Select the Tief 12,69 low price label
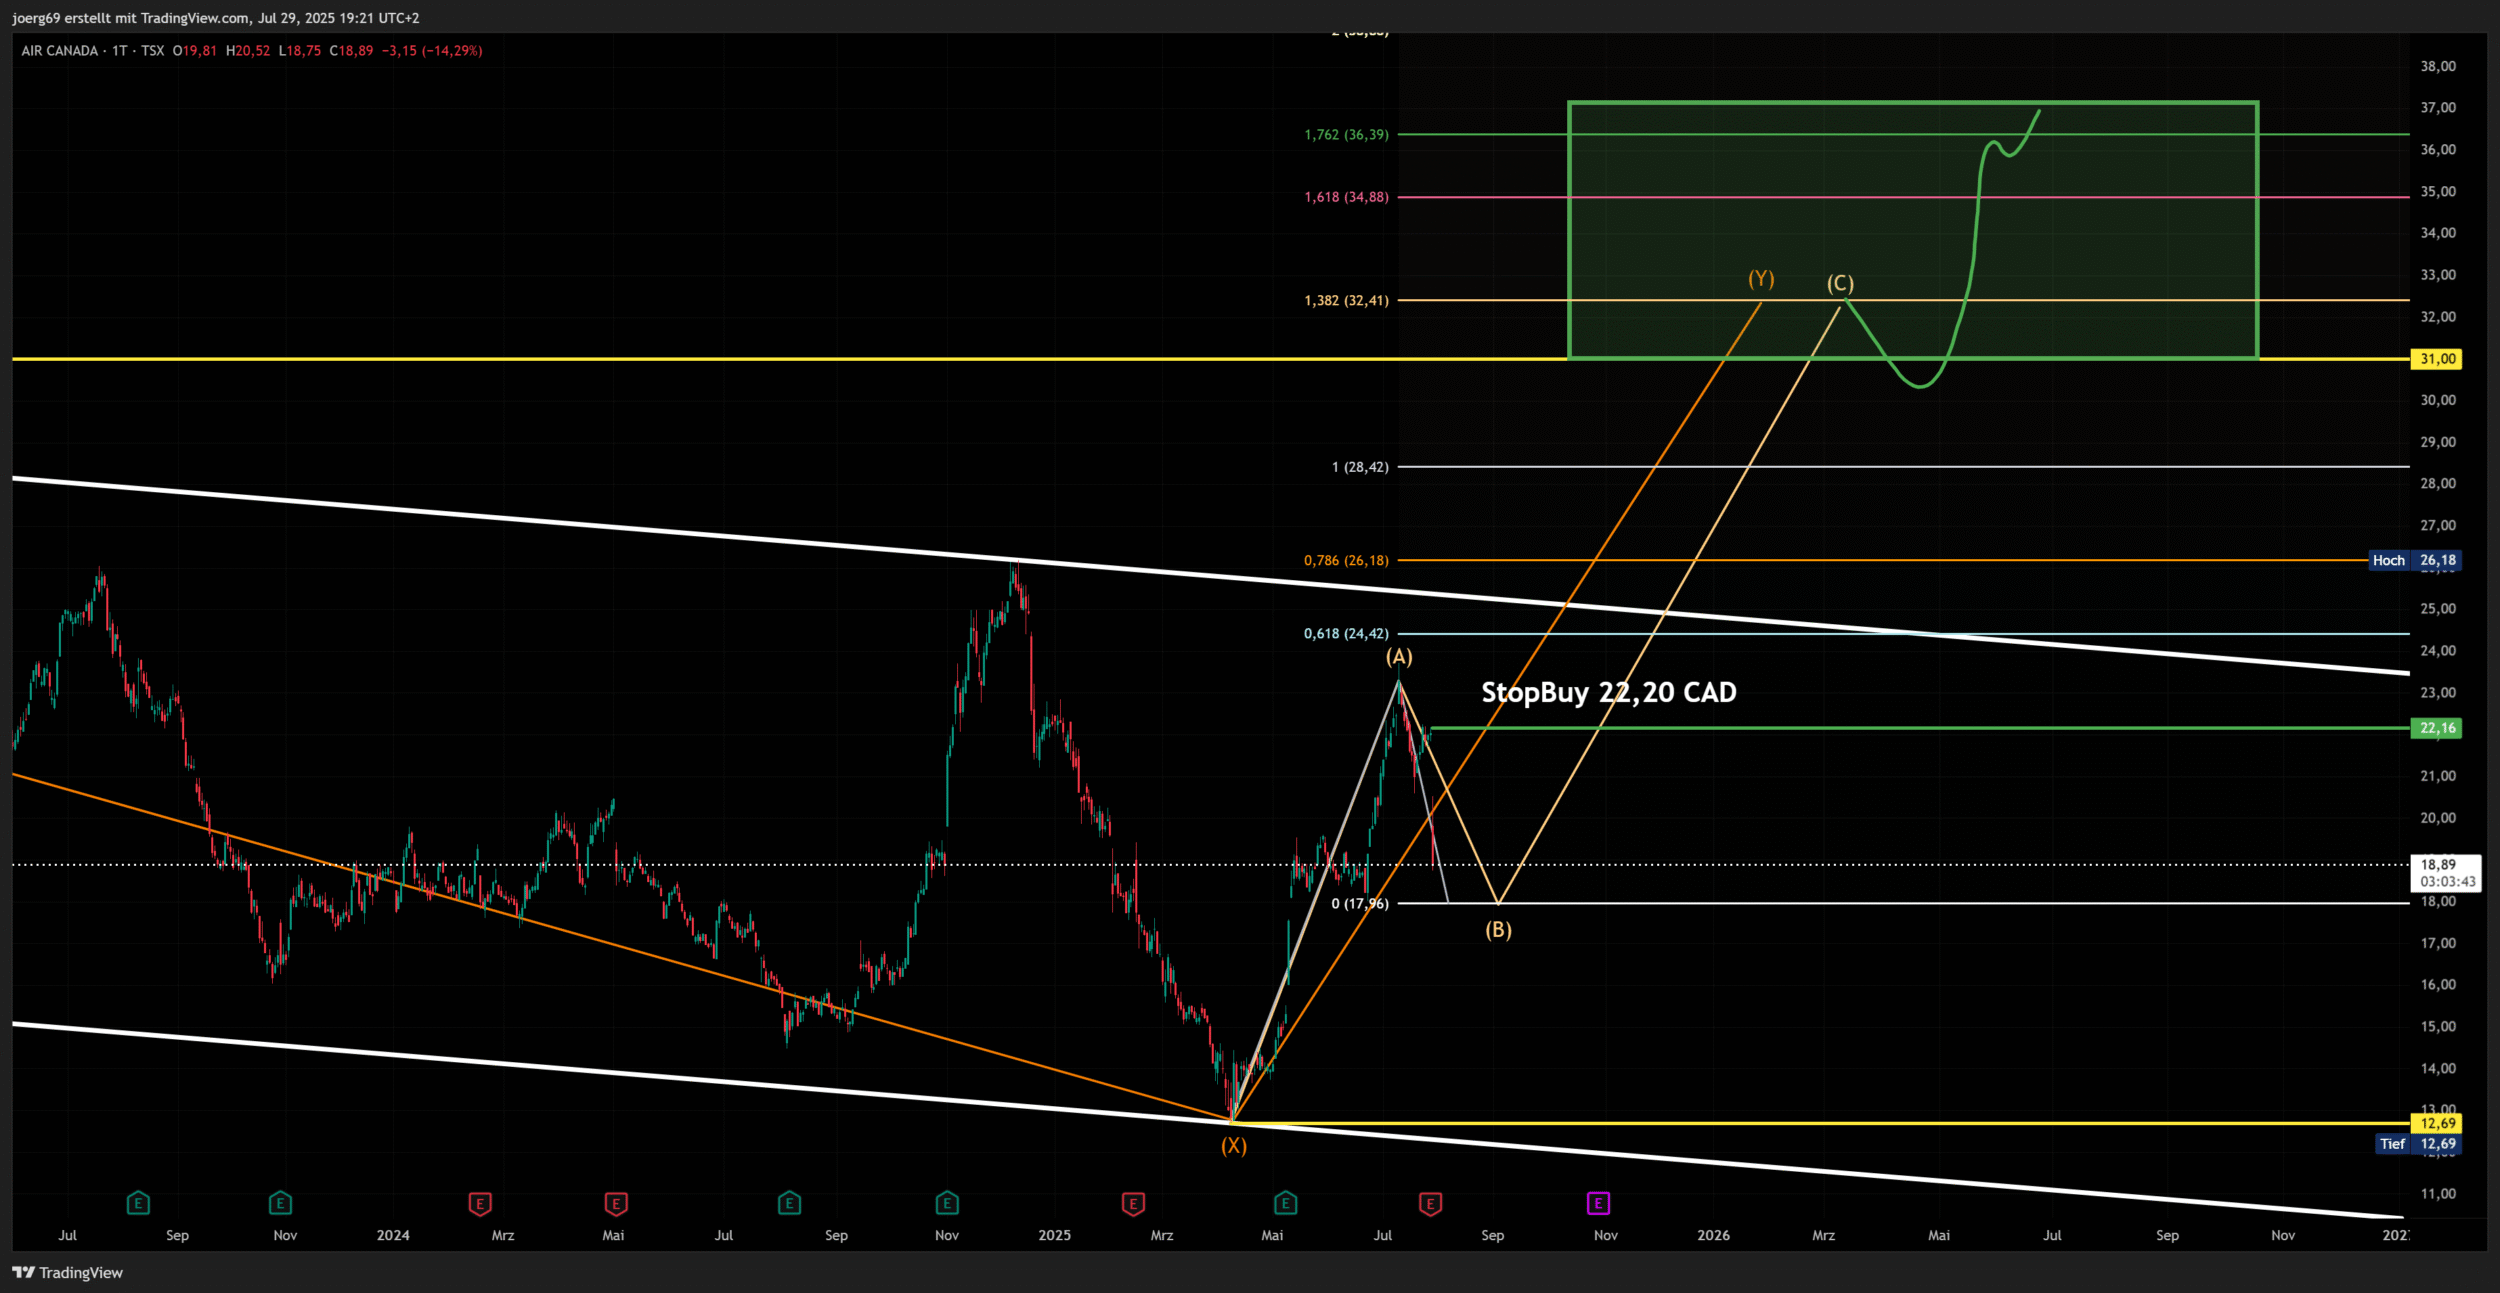This screenshot has height=1293, width=2500. (2417, 1144)
